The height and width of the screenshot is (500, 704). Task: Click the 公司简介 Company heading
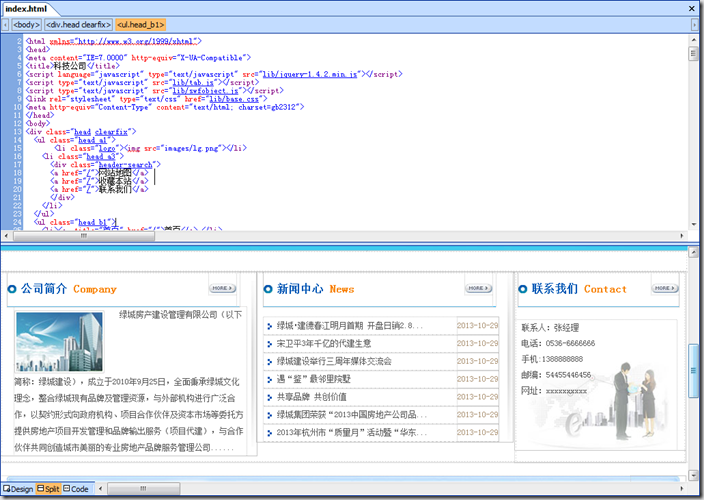coord(68,289)
